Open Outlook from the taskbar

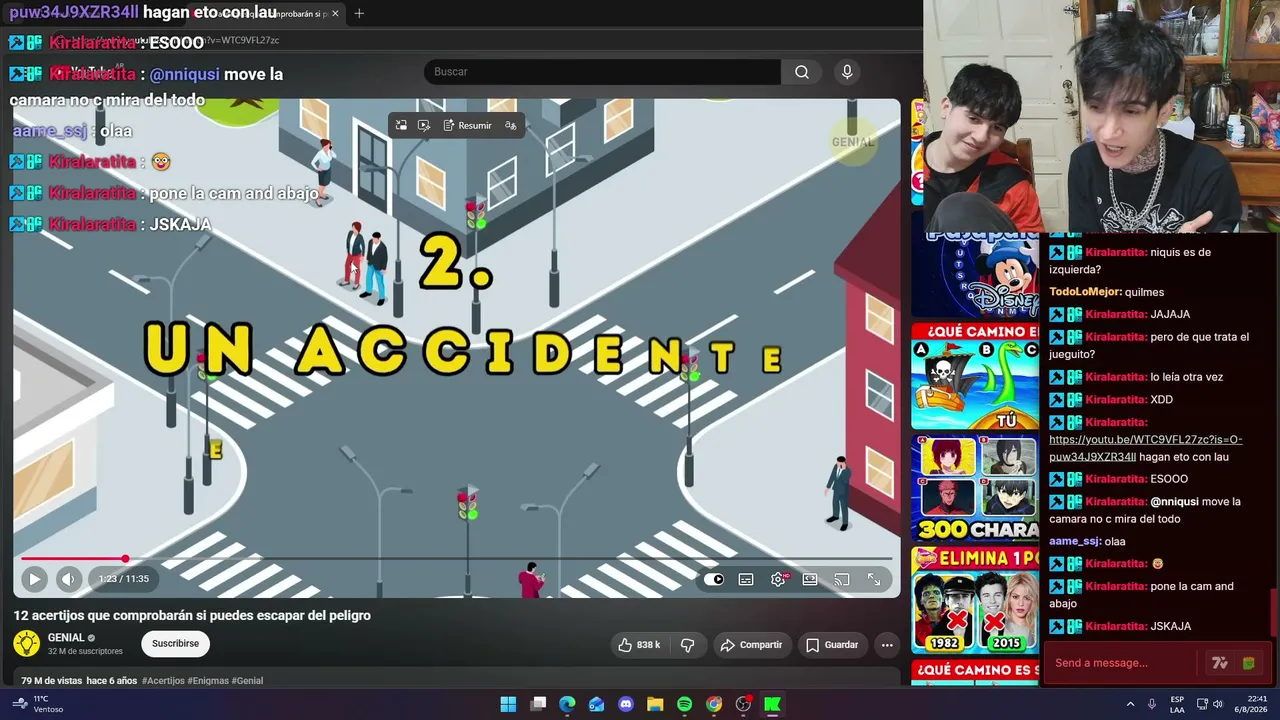pyautogui.click(x=597, y=704)
